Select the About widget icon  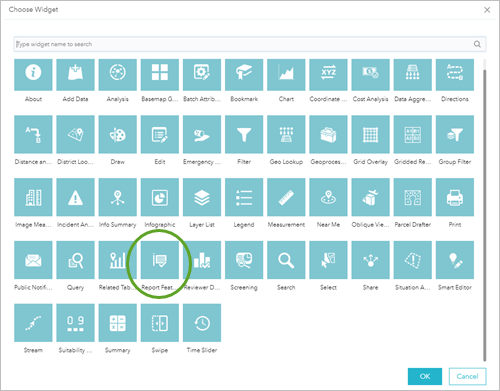pyautogui.click(x=33, y=75)
